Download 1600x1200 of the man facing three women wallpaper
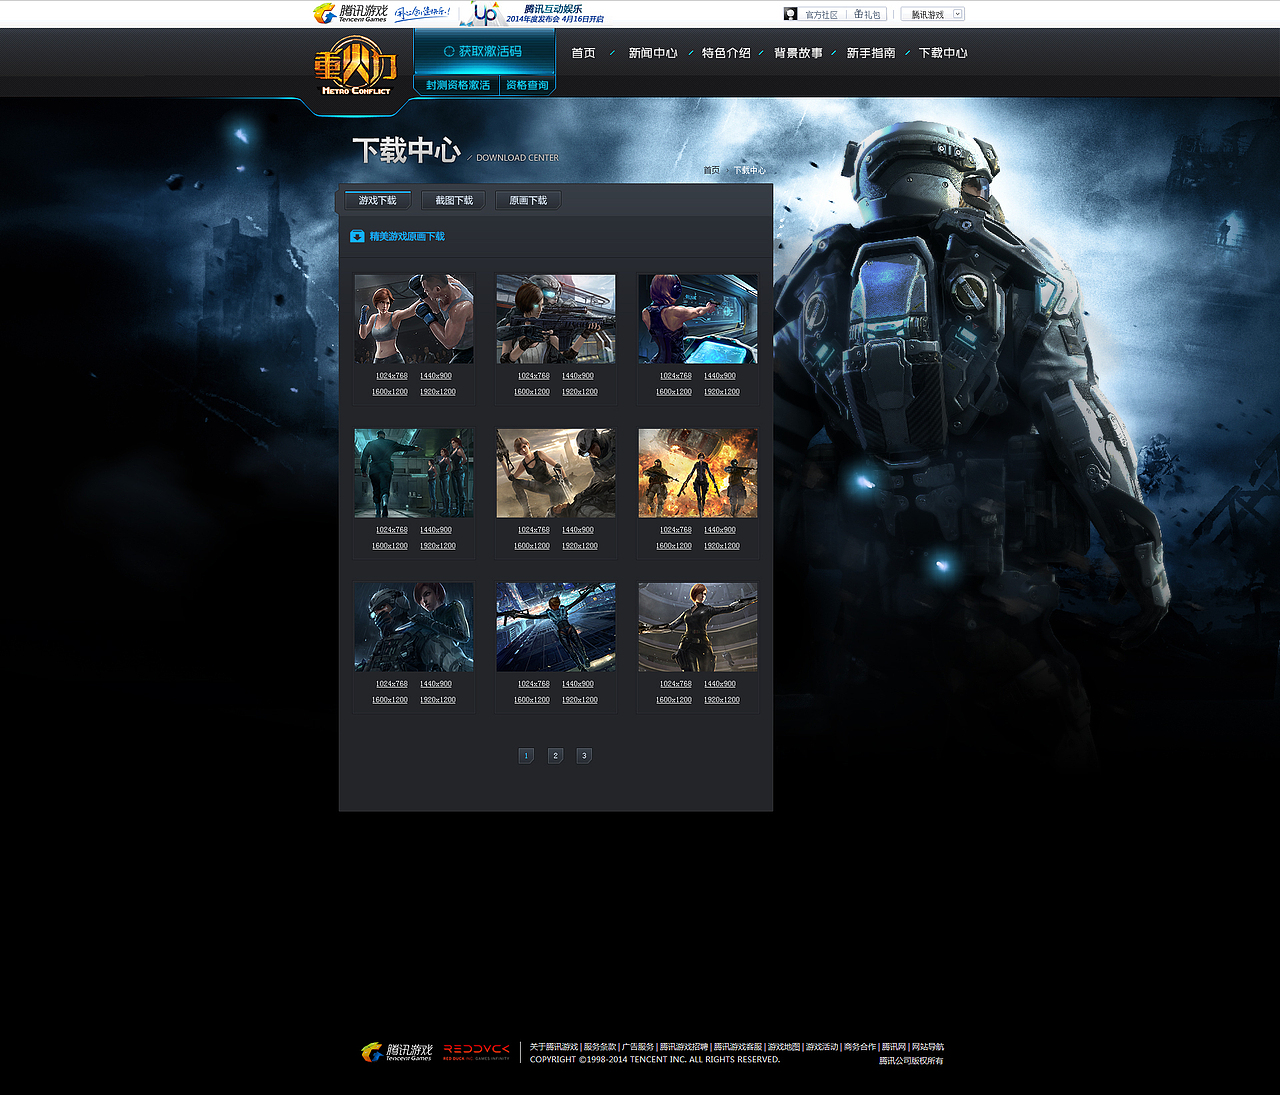1280x1095 pixels. click(390, 546)
